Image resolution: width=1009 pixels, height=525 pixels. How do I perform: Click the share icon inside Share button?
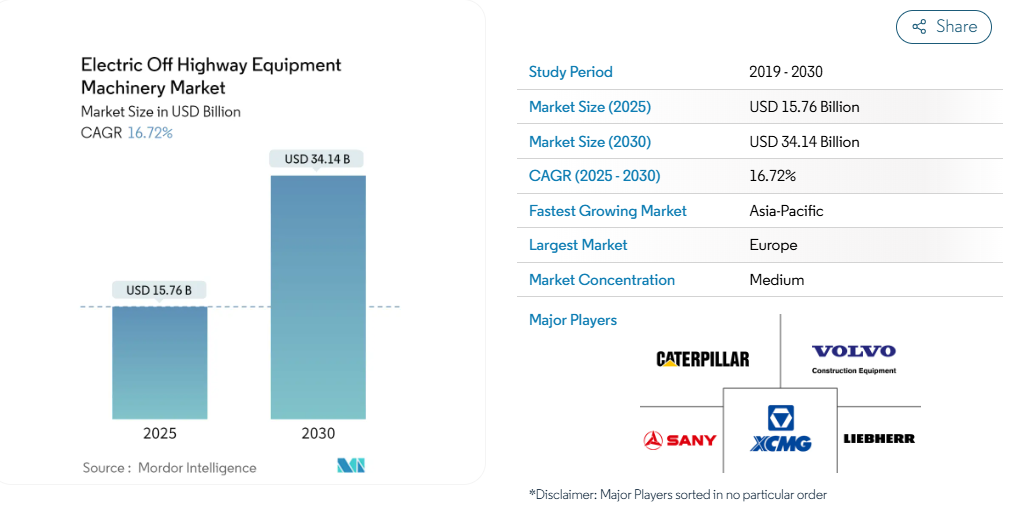tap(919, 27)
